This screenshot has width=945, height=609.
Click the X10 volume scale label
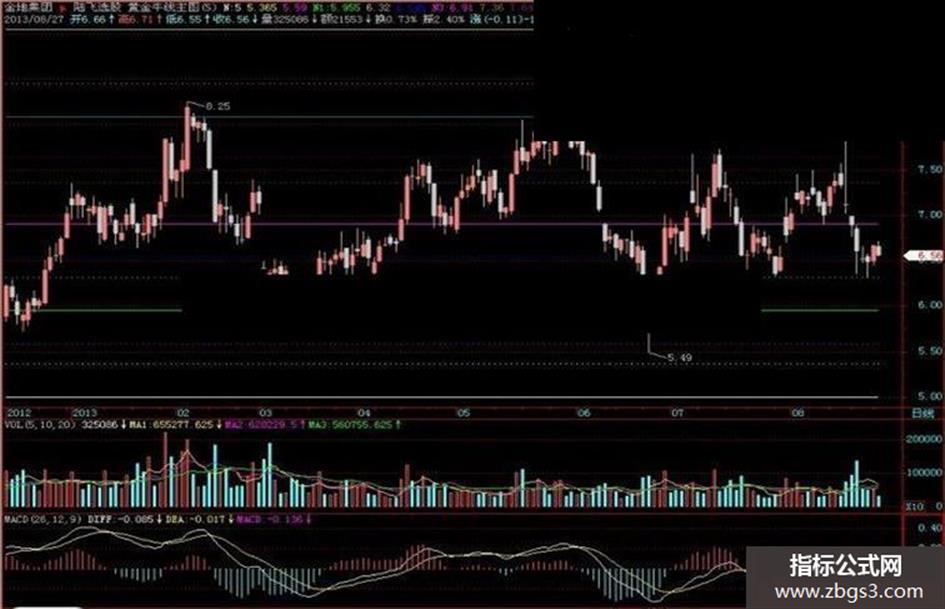[x=914, y=506]
